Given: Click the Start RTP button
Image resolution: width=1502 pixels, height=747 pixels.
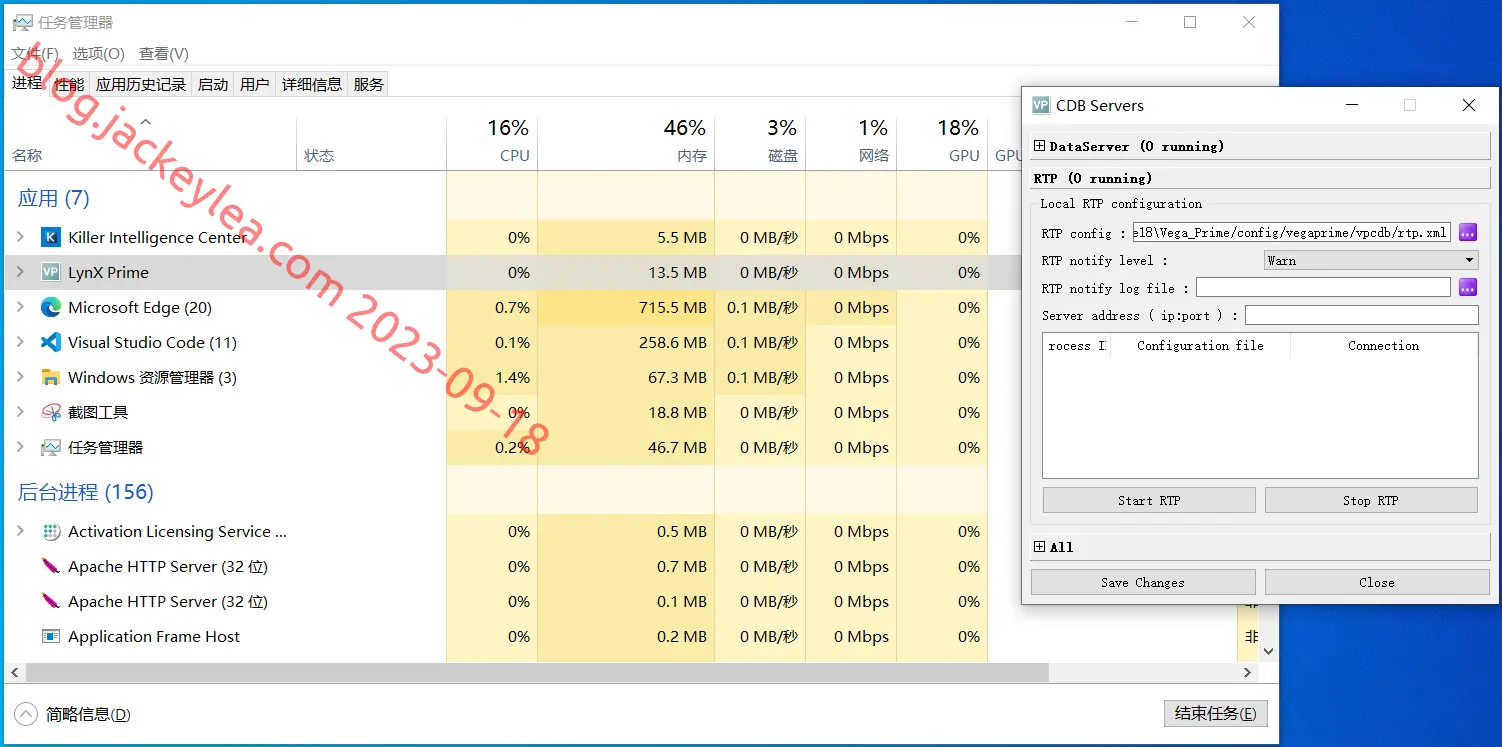Looking at the screenshot, I should 1149,501.
